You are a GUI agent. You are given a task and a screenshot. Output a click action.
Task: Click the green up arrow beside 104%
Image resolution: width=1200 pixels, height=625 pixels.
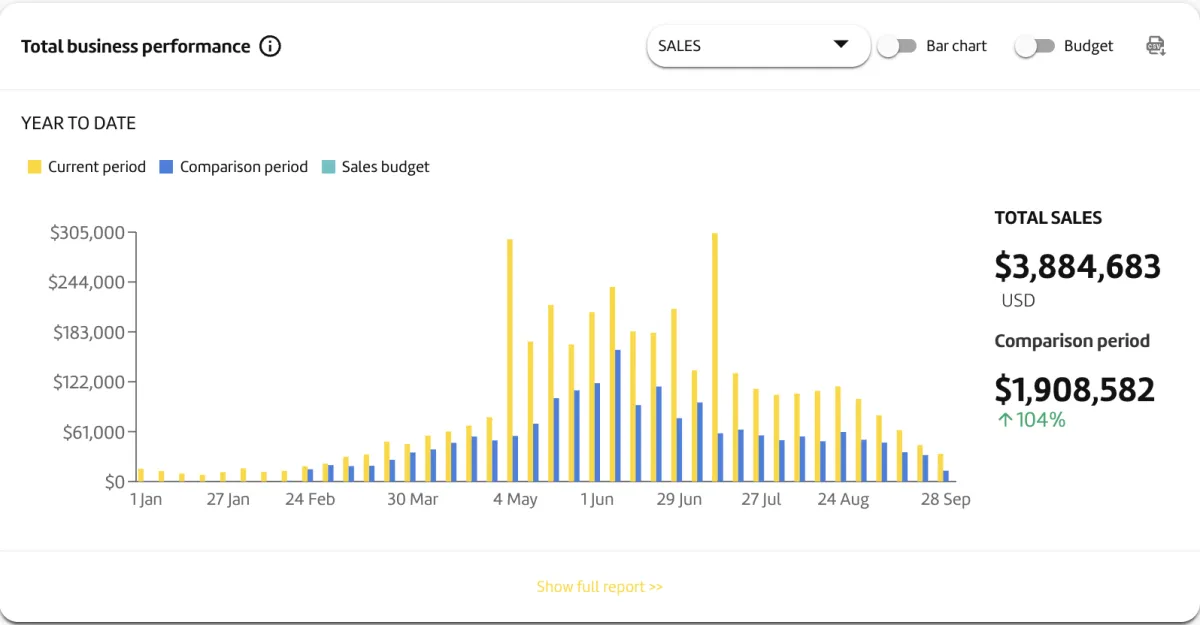click(1004, 420)
